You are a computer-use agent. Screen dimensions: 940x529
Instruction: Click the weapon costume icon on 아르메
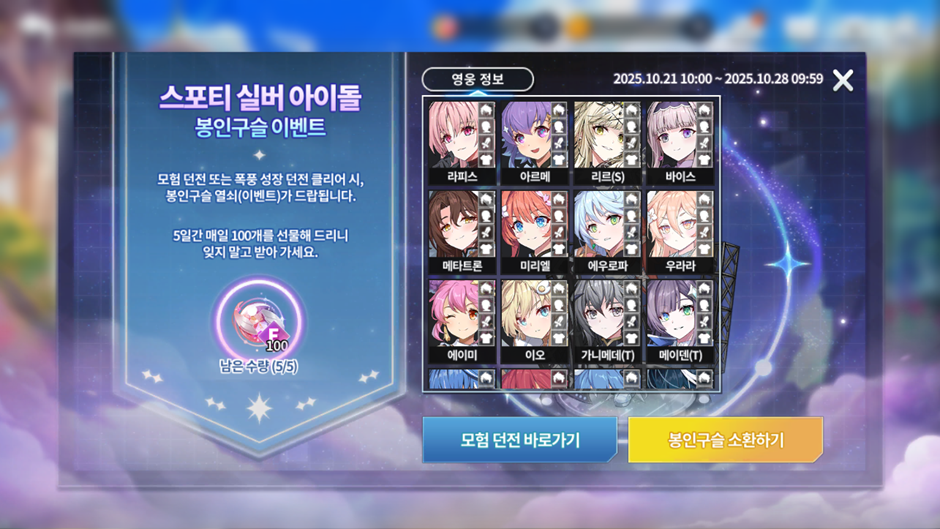tap(559, 143)
